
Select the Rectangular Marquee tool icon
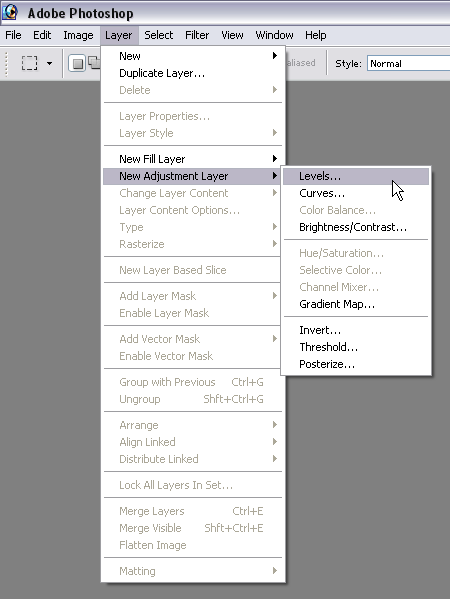point(29,63)
